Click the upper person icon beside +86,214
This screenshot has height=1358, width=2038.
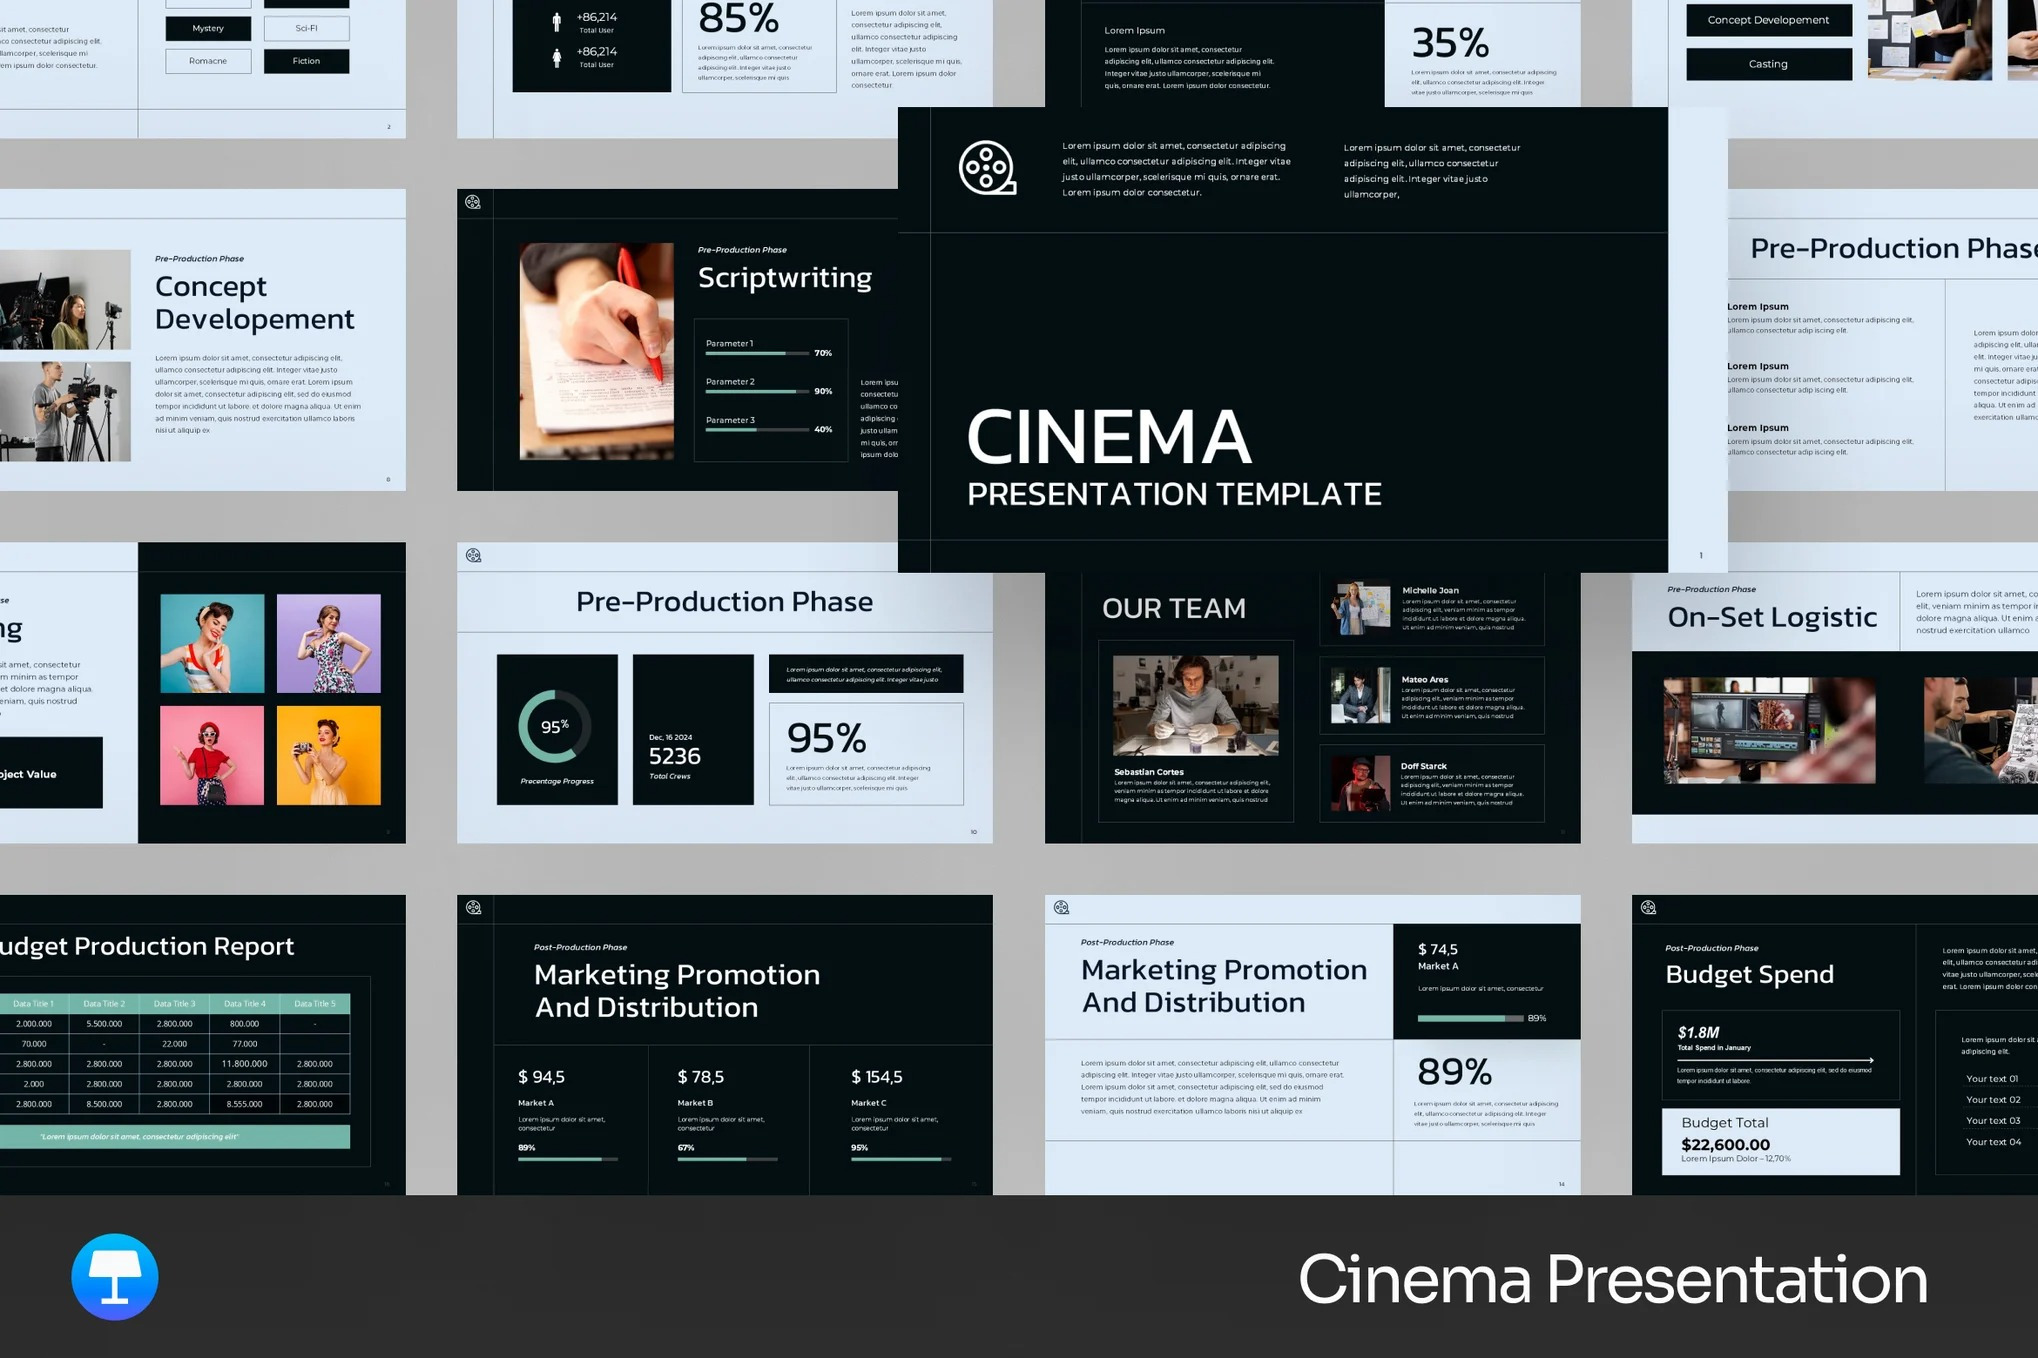557,22
